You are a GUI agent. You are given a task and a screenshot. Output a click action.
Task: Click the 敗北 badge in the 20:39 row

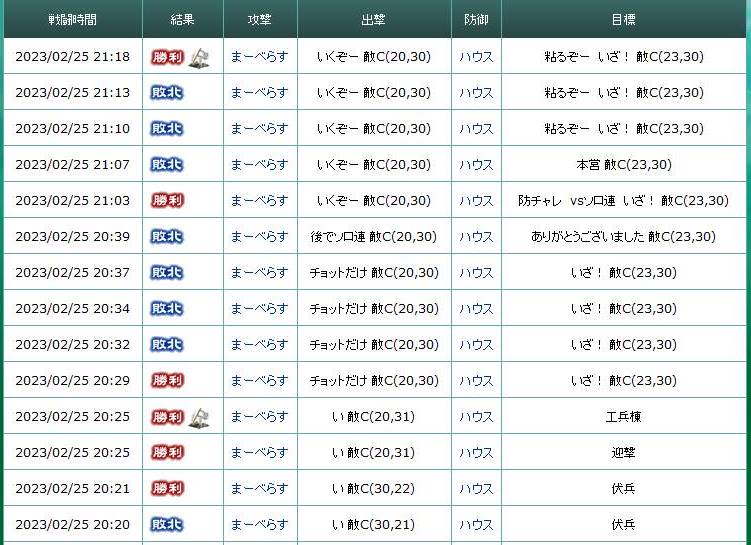[x=167, y=237]
